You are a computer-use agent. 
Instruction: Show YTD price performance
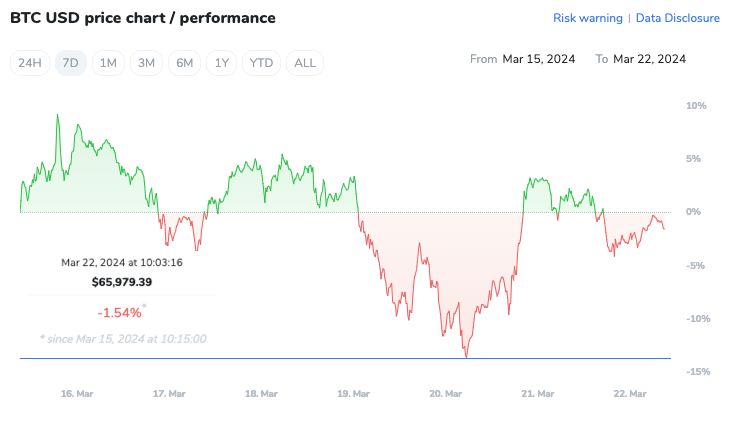click(261, 63)
